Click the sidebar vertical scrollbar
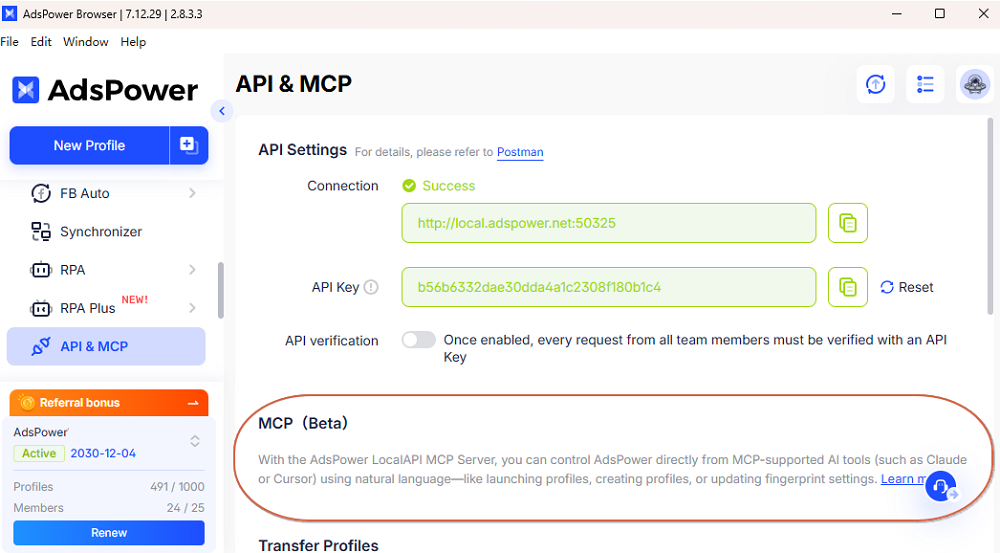The image size is (1000, 553). (x=221, y=290)
